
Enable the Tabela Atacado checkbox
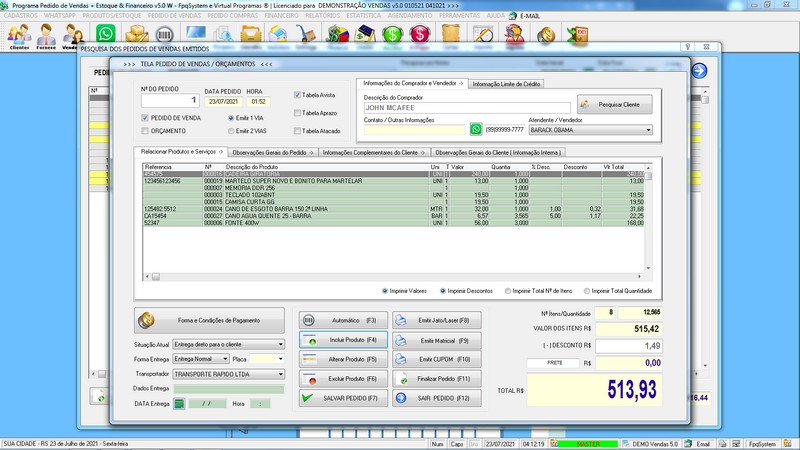pyautogui.click(x=297, y=131)
